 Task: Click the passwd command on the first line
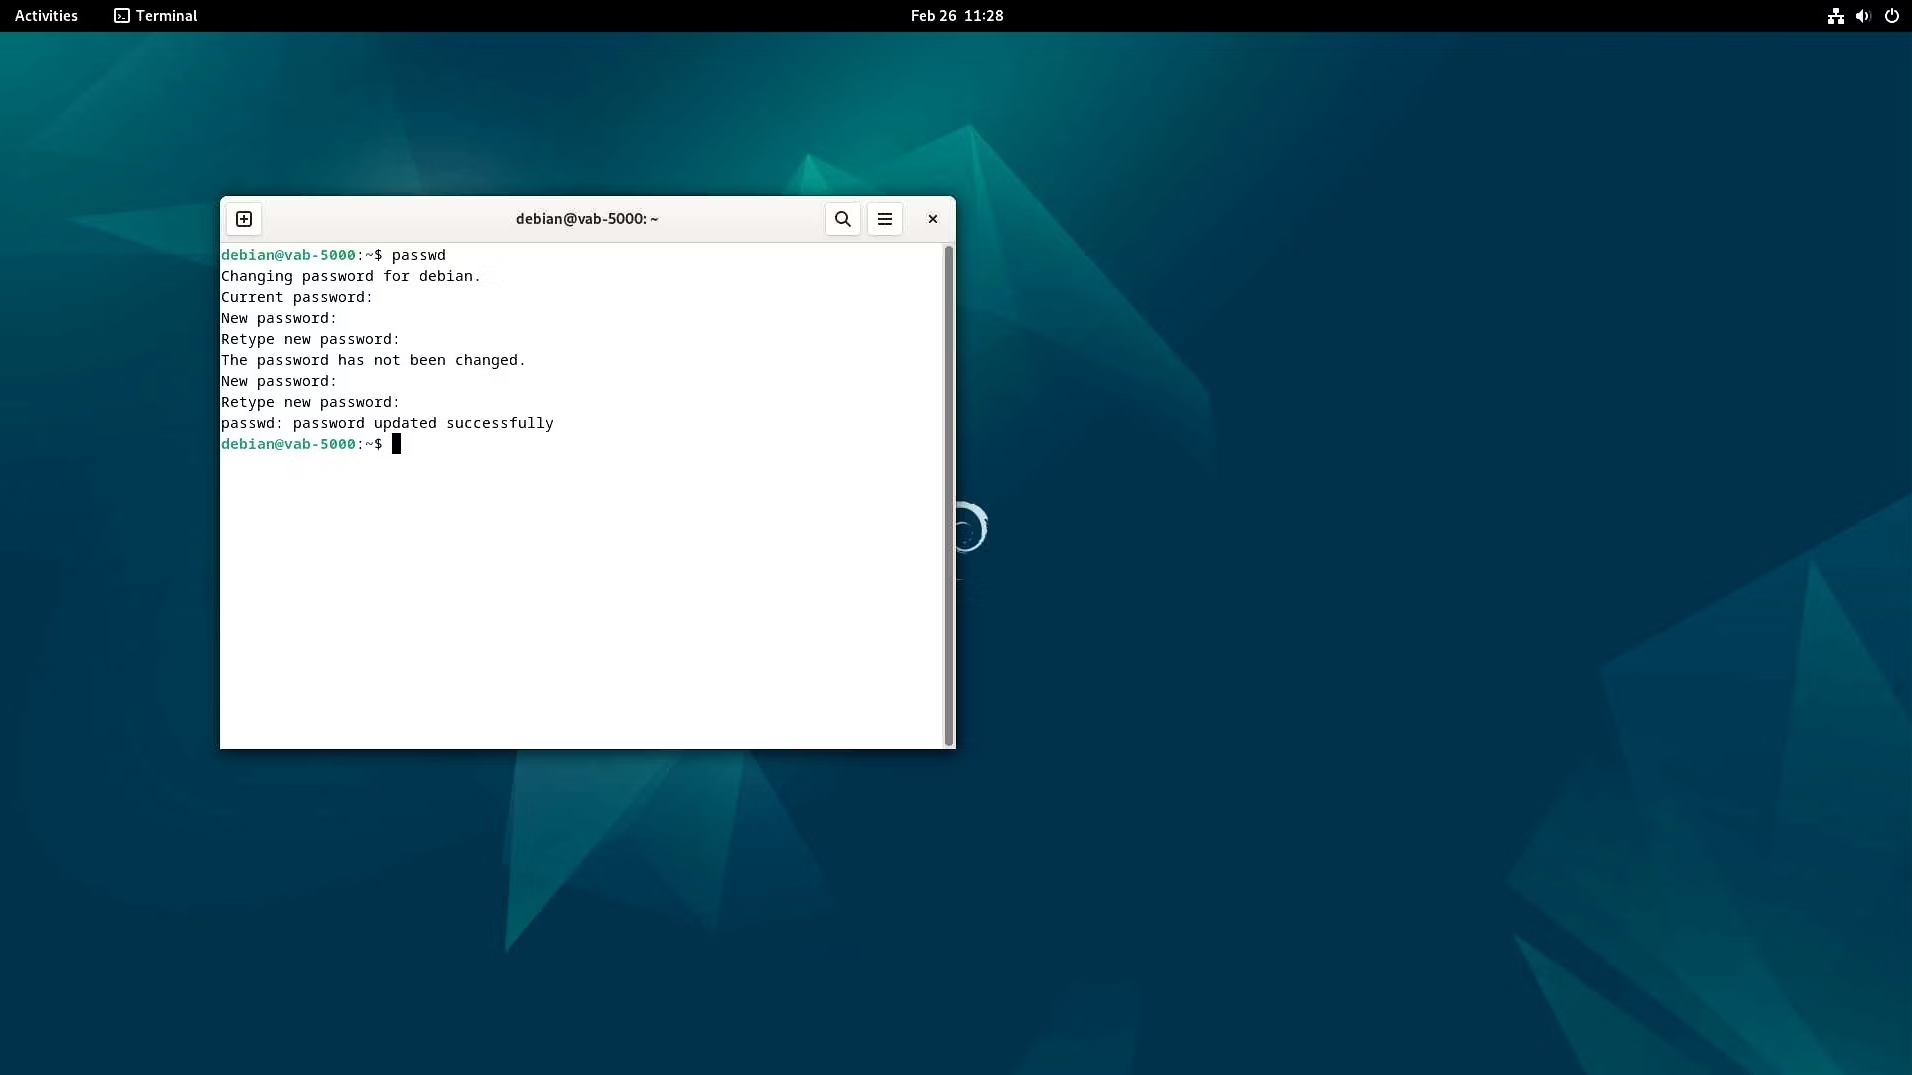[419, 255]
